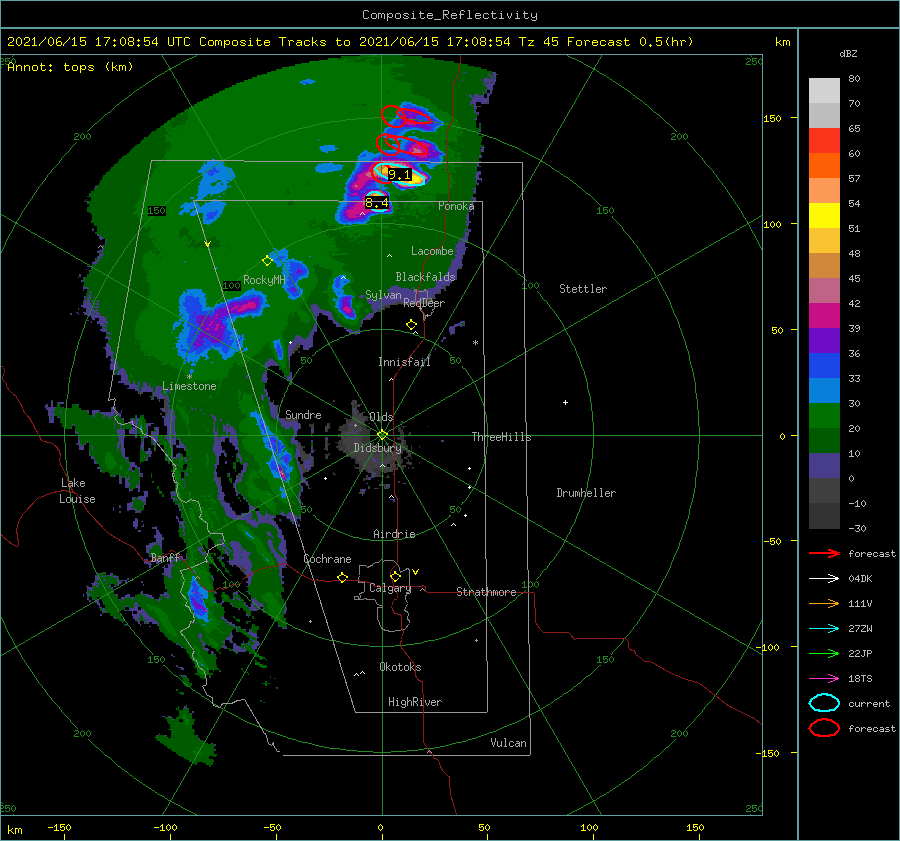The image size is (900, 841).
Task: Click the Cochrane city label
Action: click(327, 559)
